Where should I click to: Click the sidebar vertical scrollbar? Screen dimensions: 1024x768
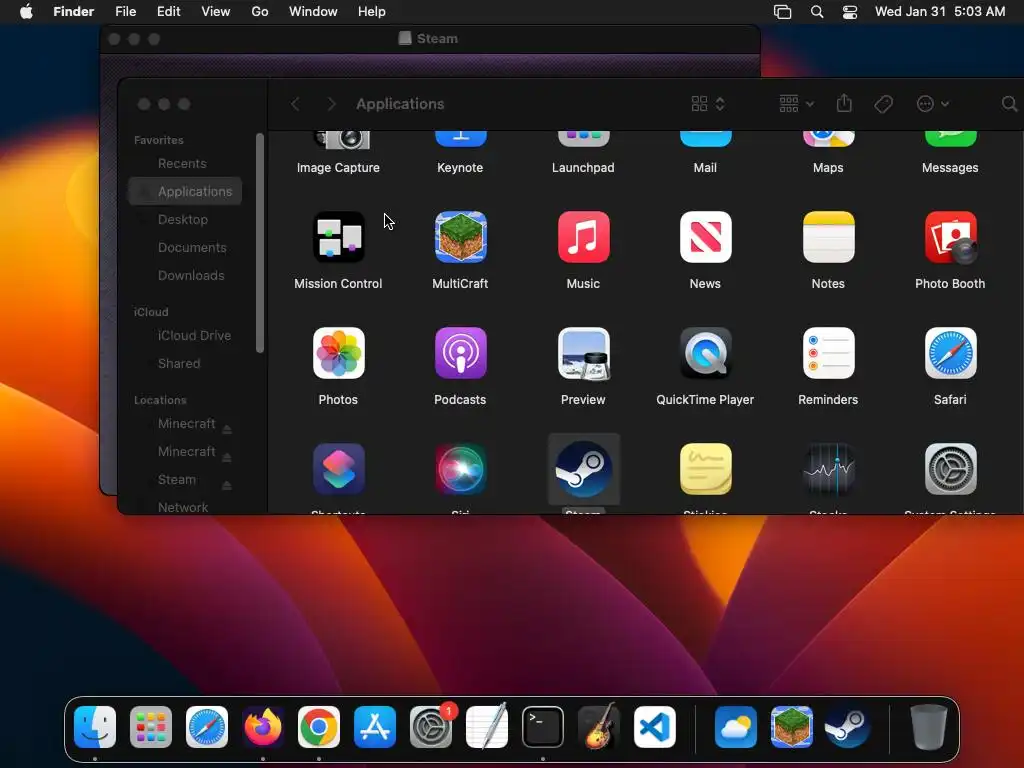(260, 243)
